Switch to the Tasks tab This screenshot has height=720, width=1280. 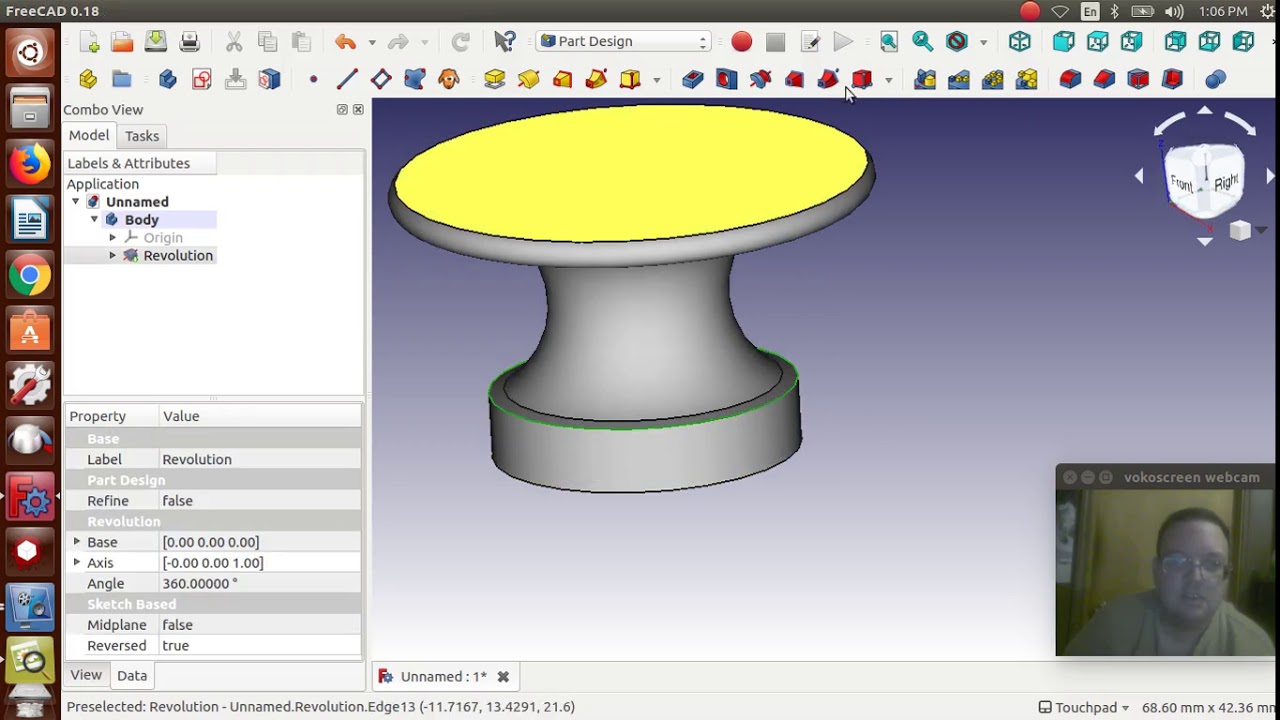(142, 136)
